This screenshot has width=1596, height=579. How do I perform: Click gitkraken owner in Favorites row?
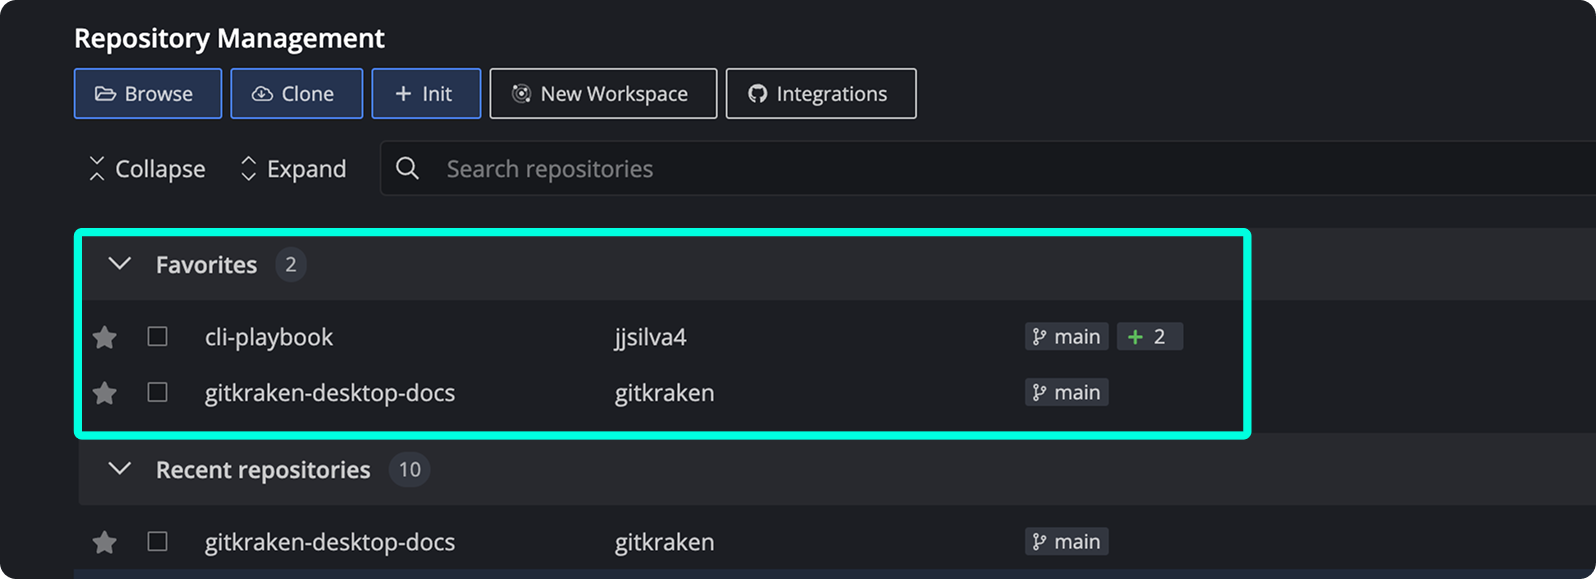click(x=664, y=393)
